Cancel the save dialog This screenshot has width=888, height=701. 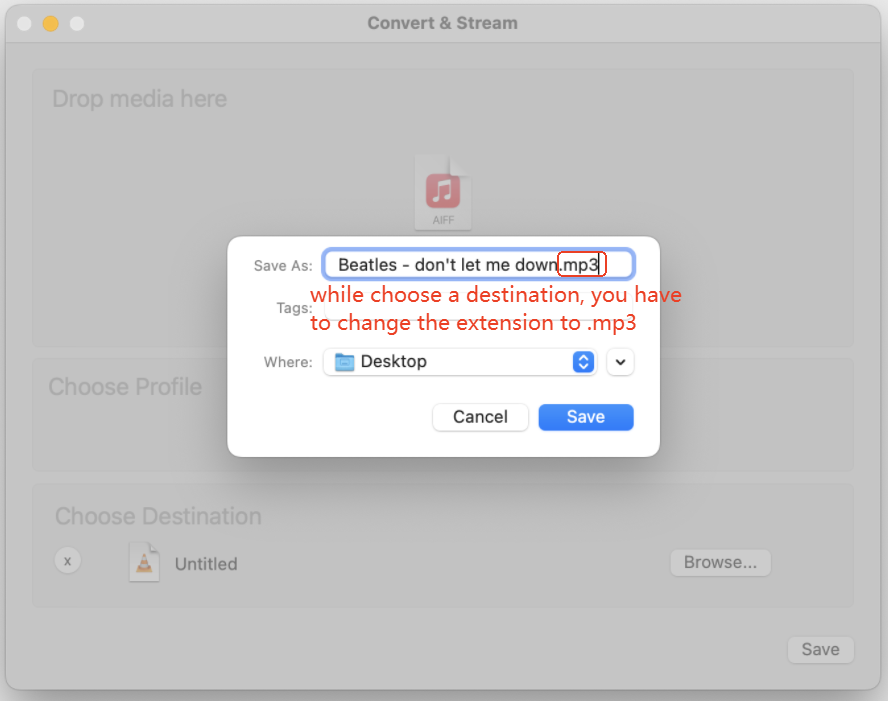coord(480,417)
